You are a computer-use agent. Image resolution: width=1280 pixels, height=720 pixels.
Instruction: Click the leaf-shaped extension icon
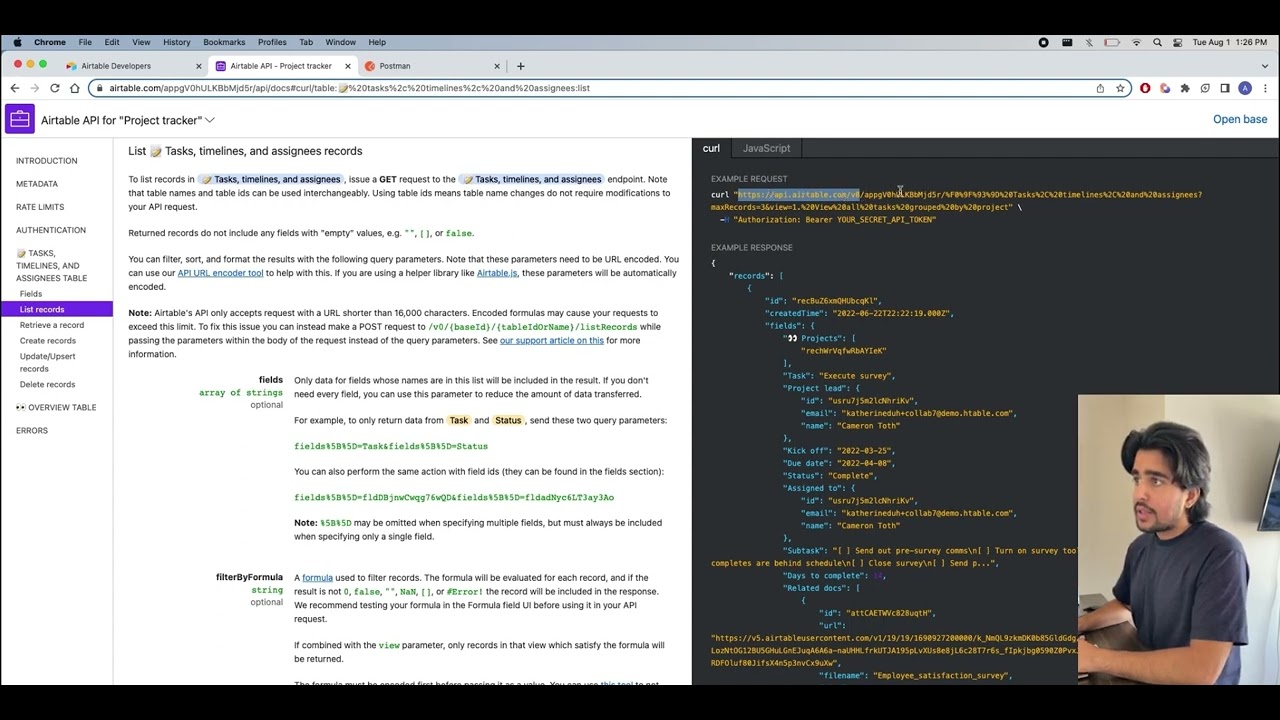[x=1205, y=88]
